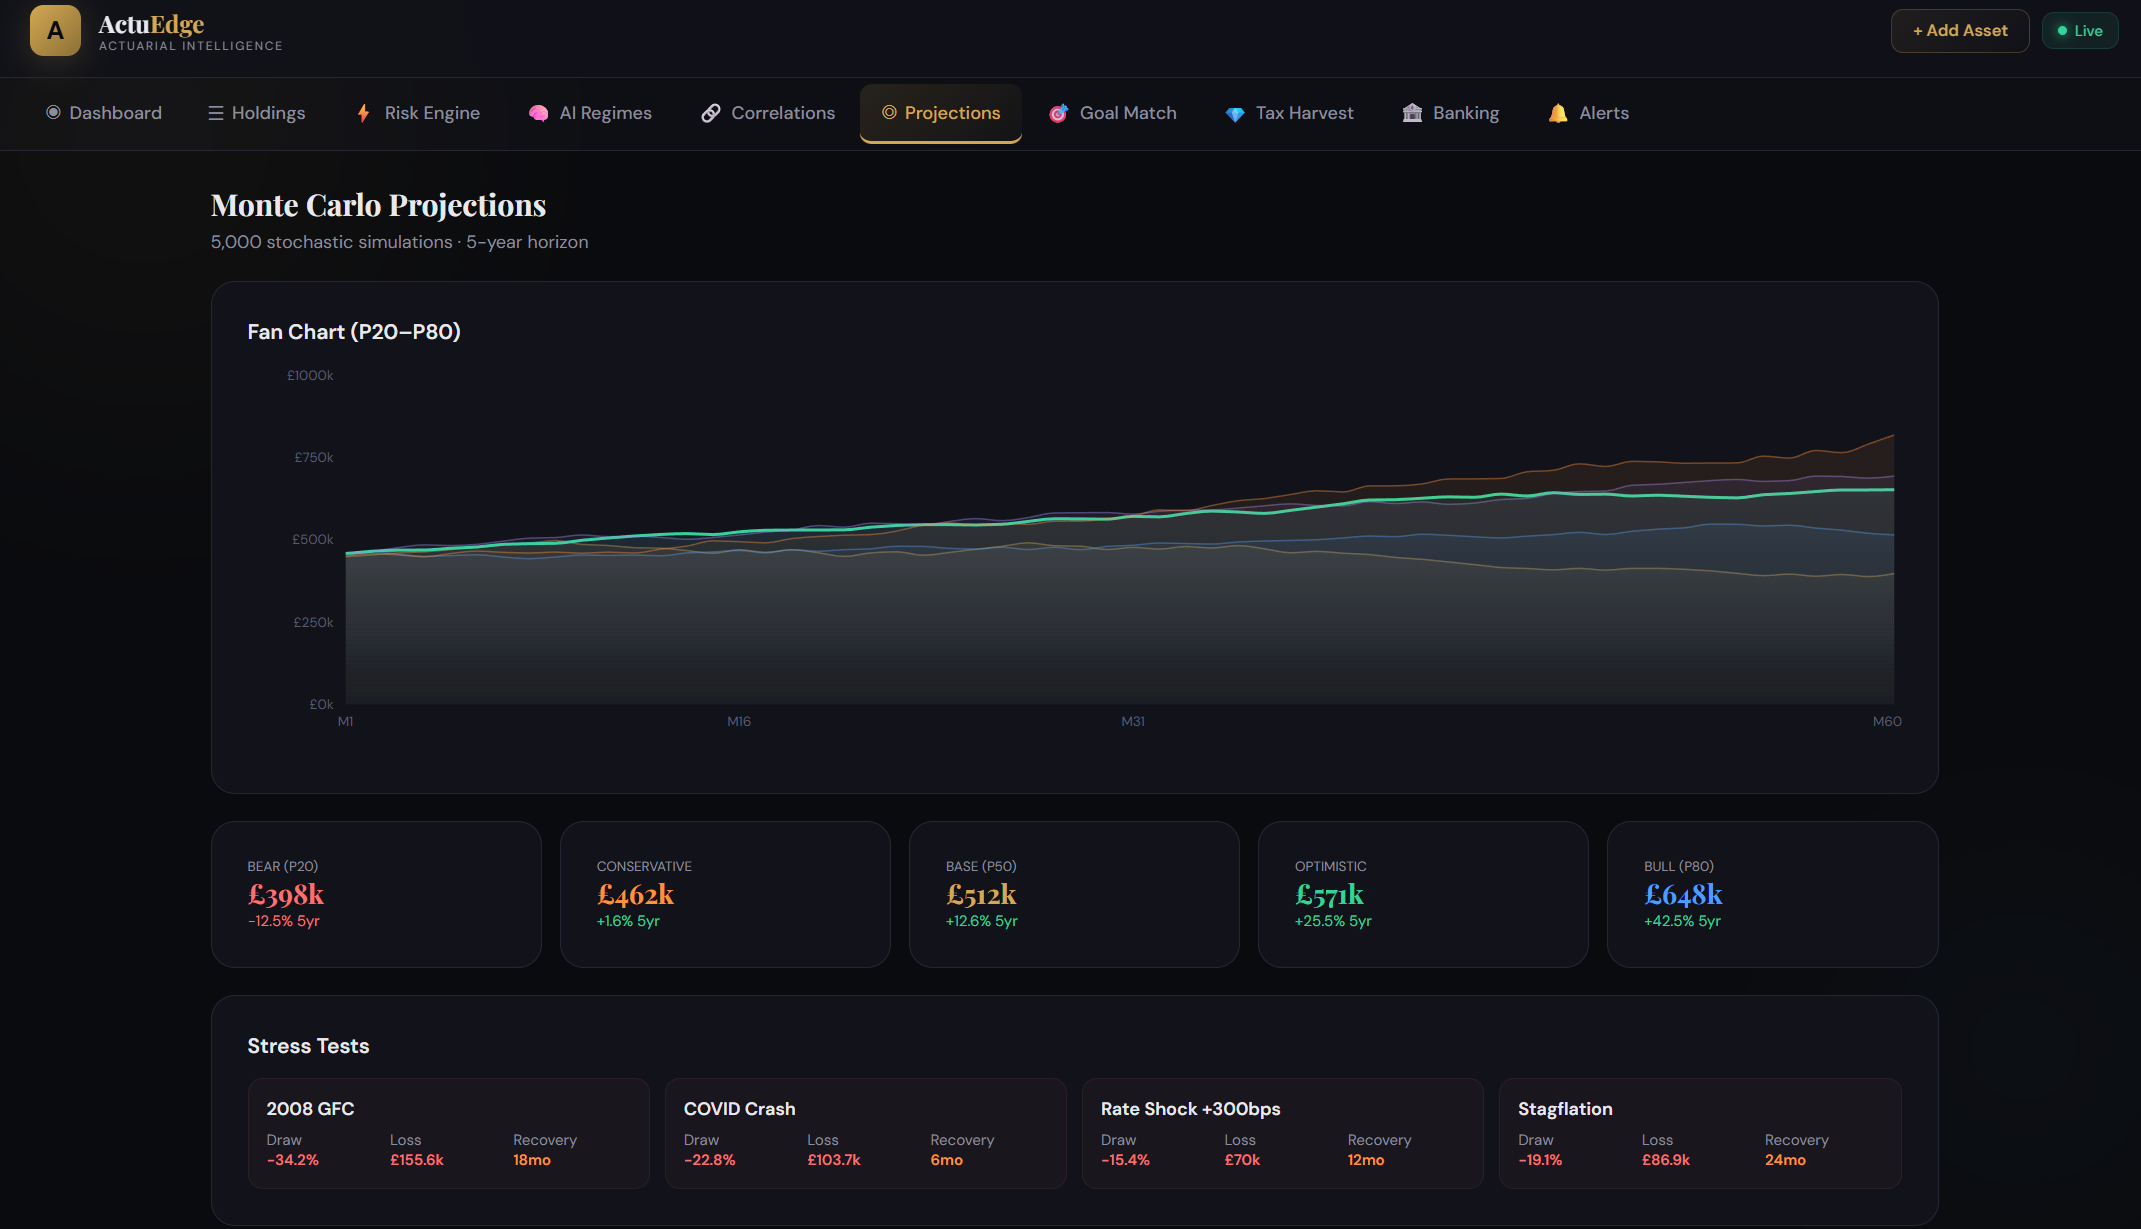
Task: Select the Base (P50) £512k card
Action: pyautogui.click(x=1073, y=893)
